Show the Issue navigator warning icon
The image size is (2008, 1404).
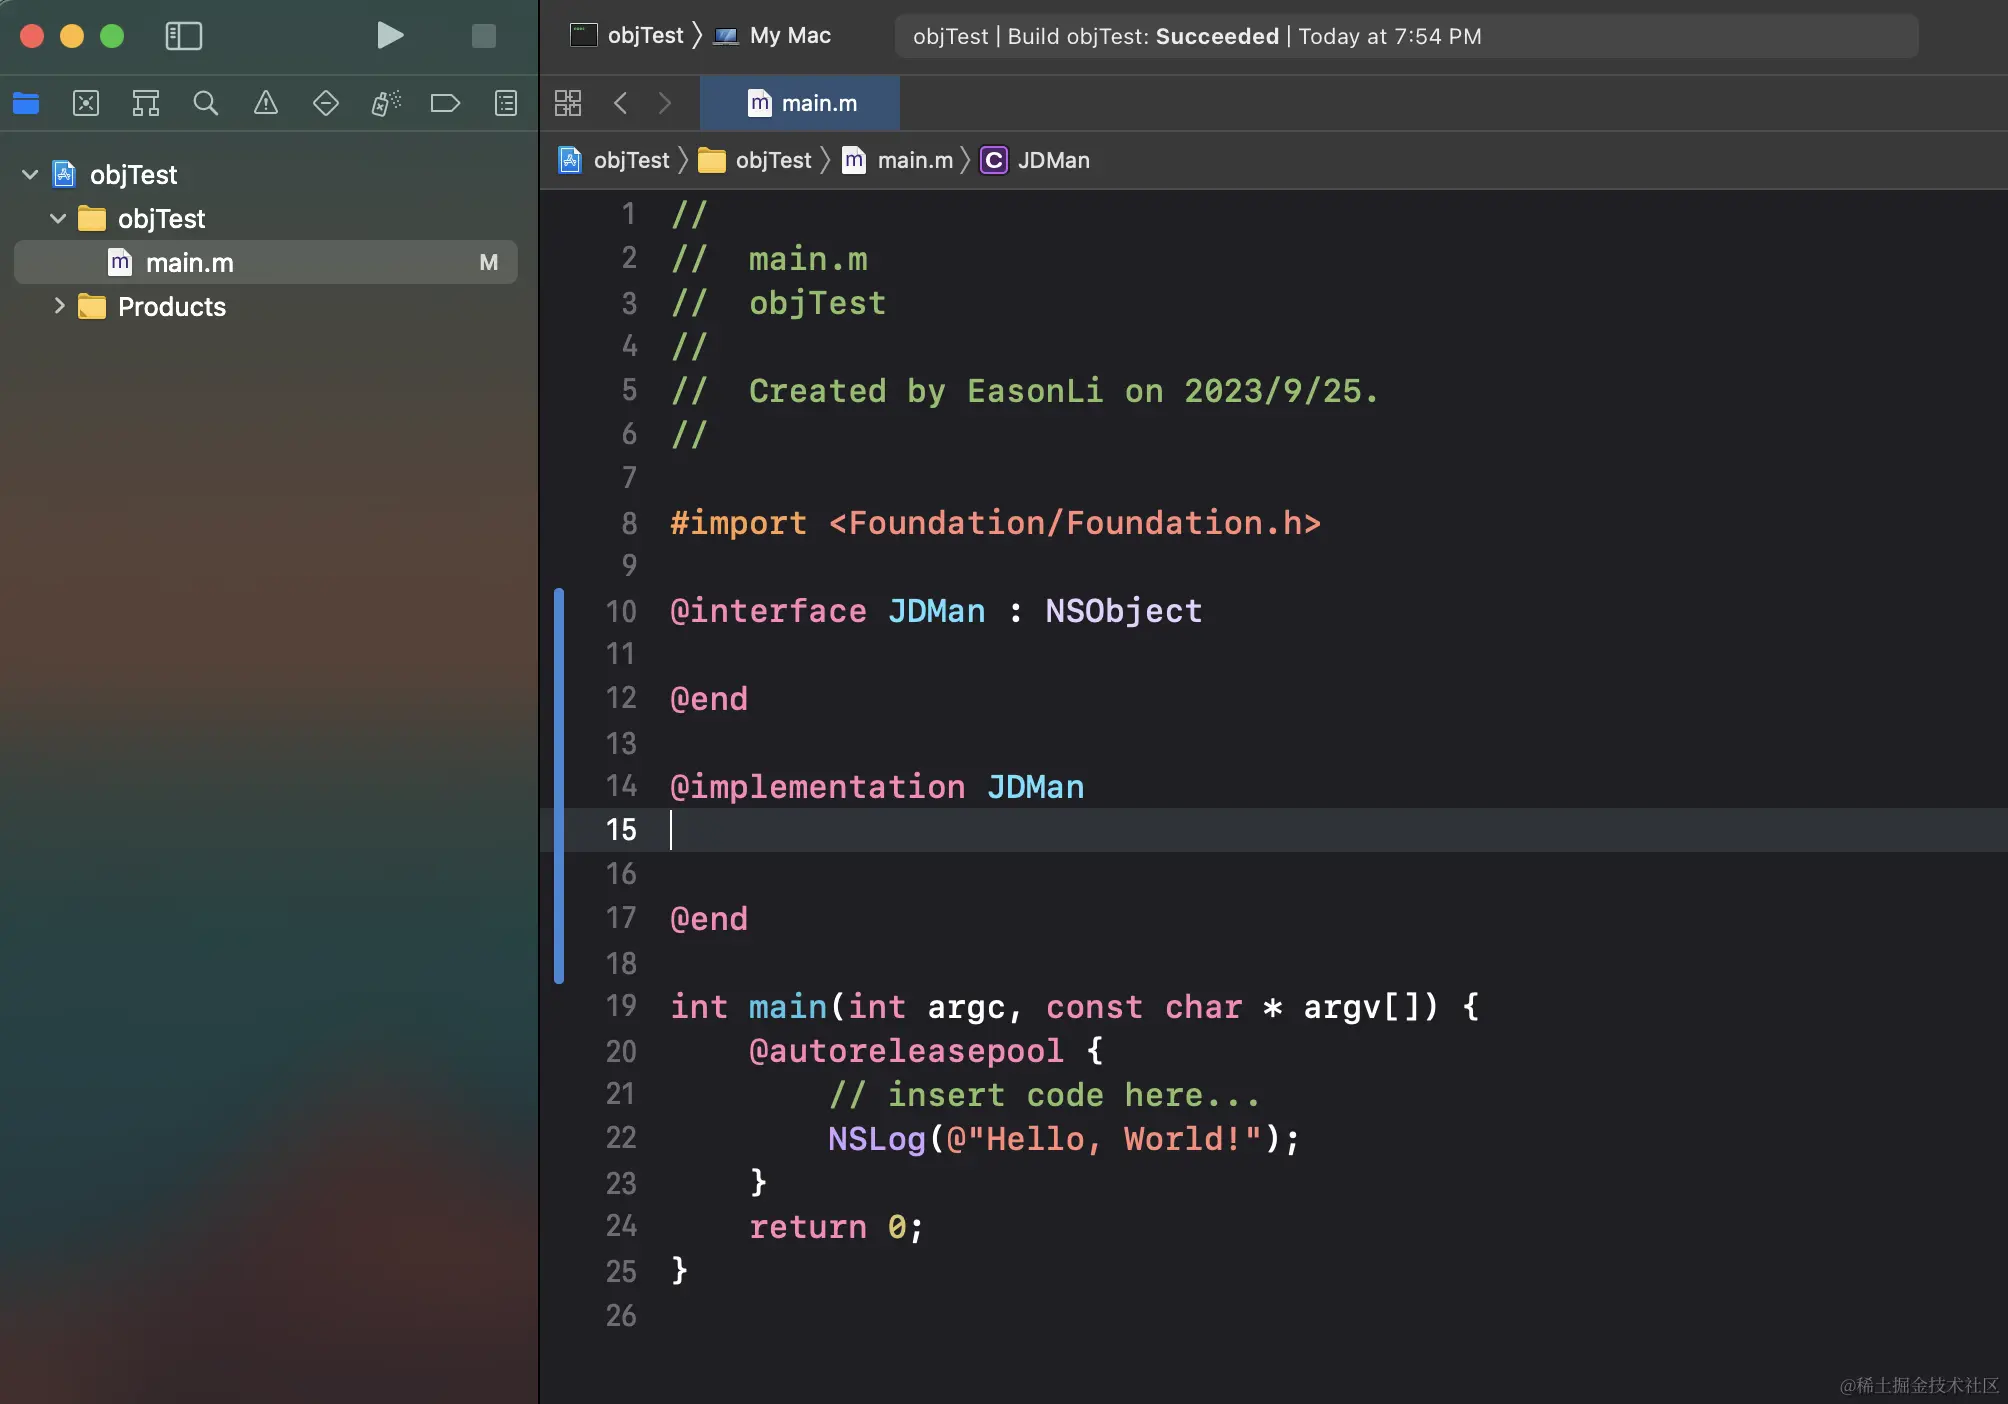pyautogui.click(x=266, y=103)
